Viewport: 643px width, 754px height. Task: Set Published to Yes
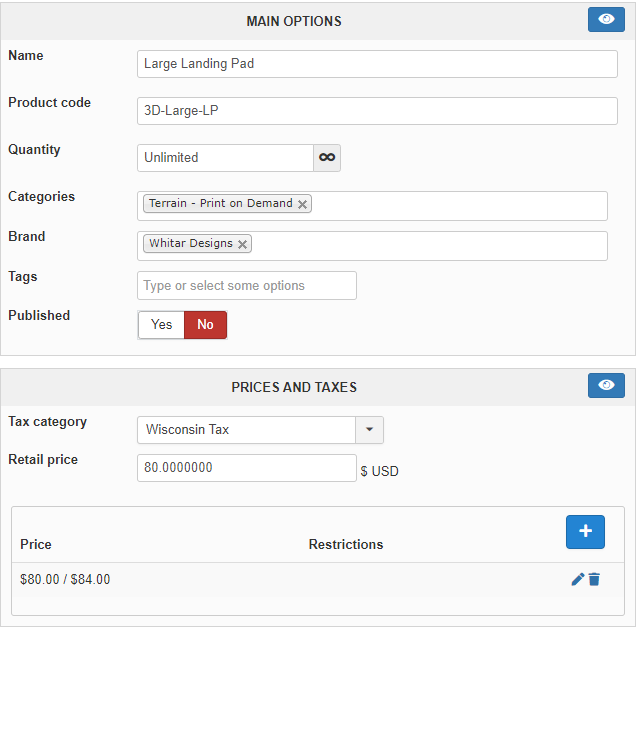pos(162,325)
